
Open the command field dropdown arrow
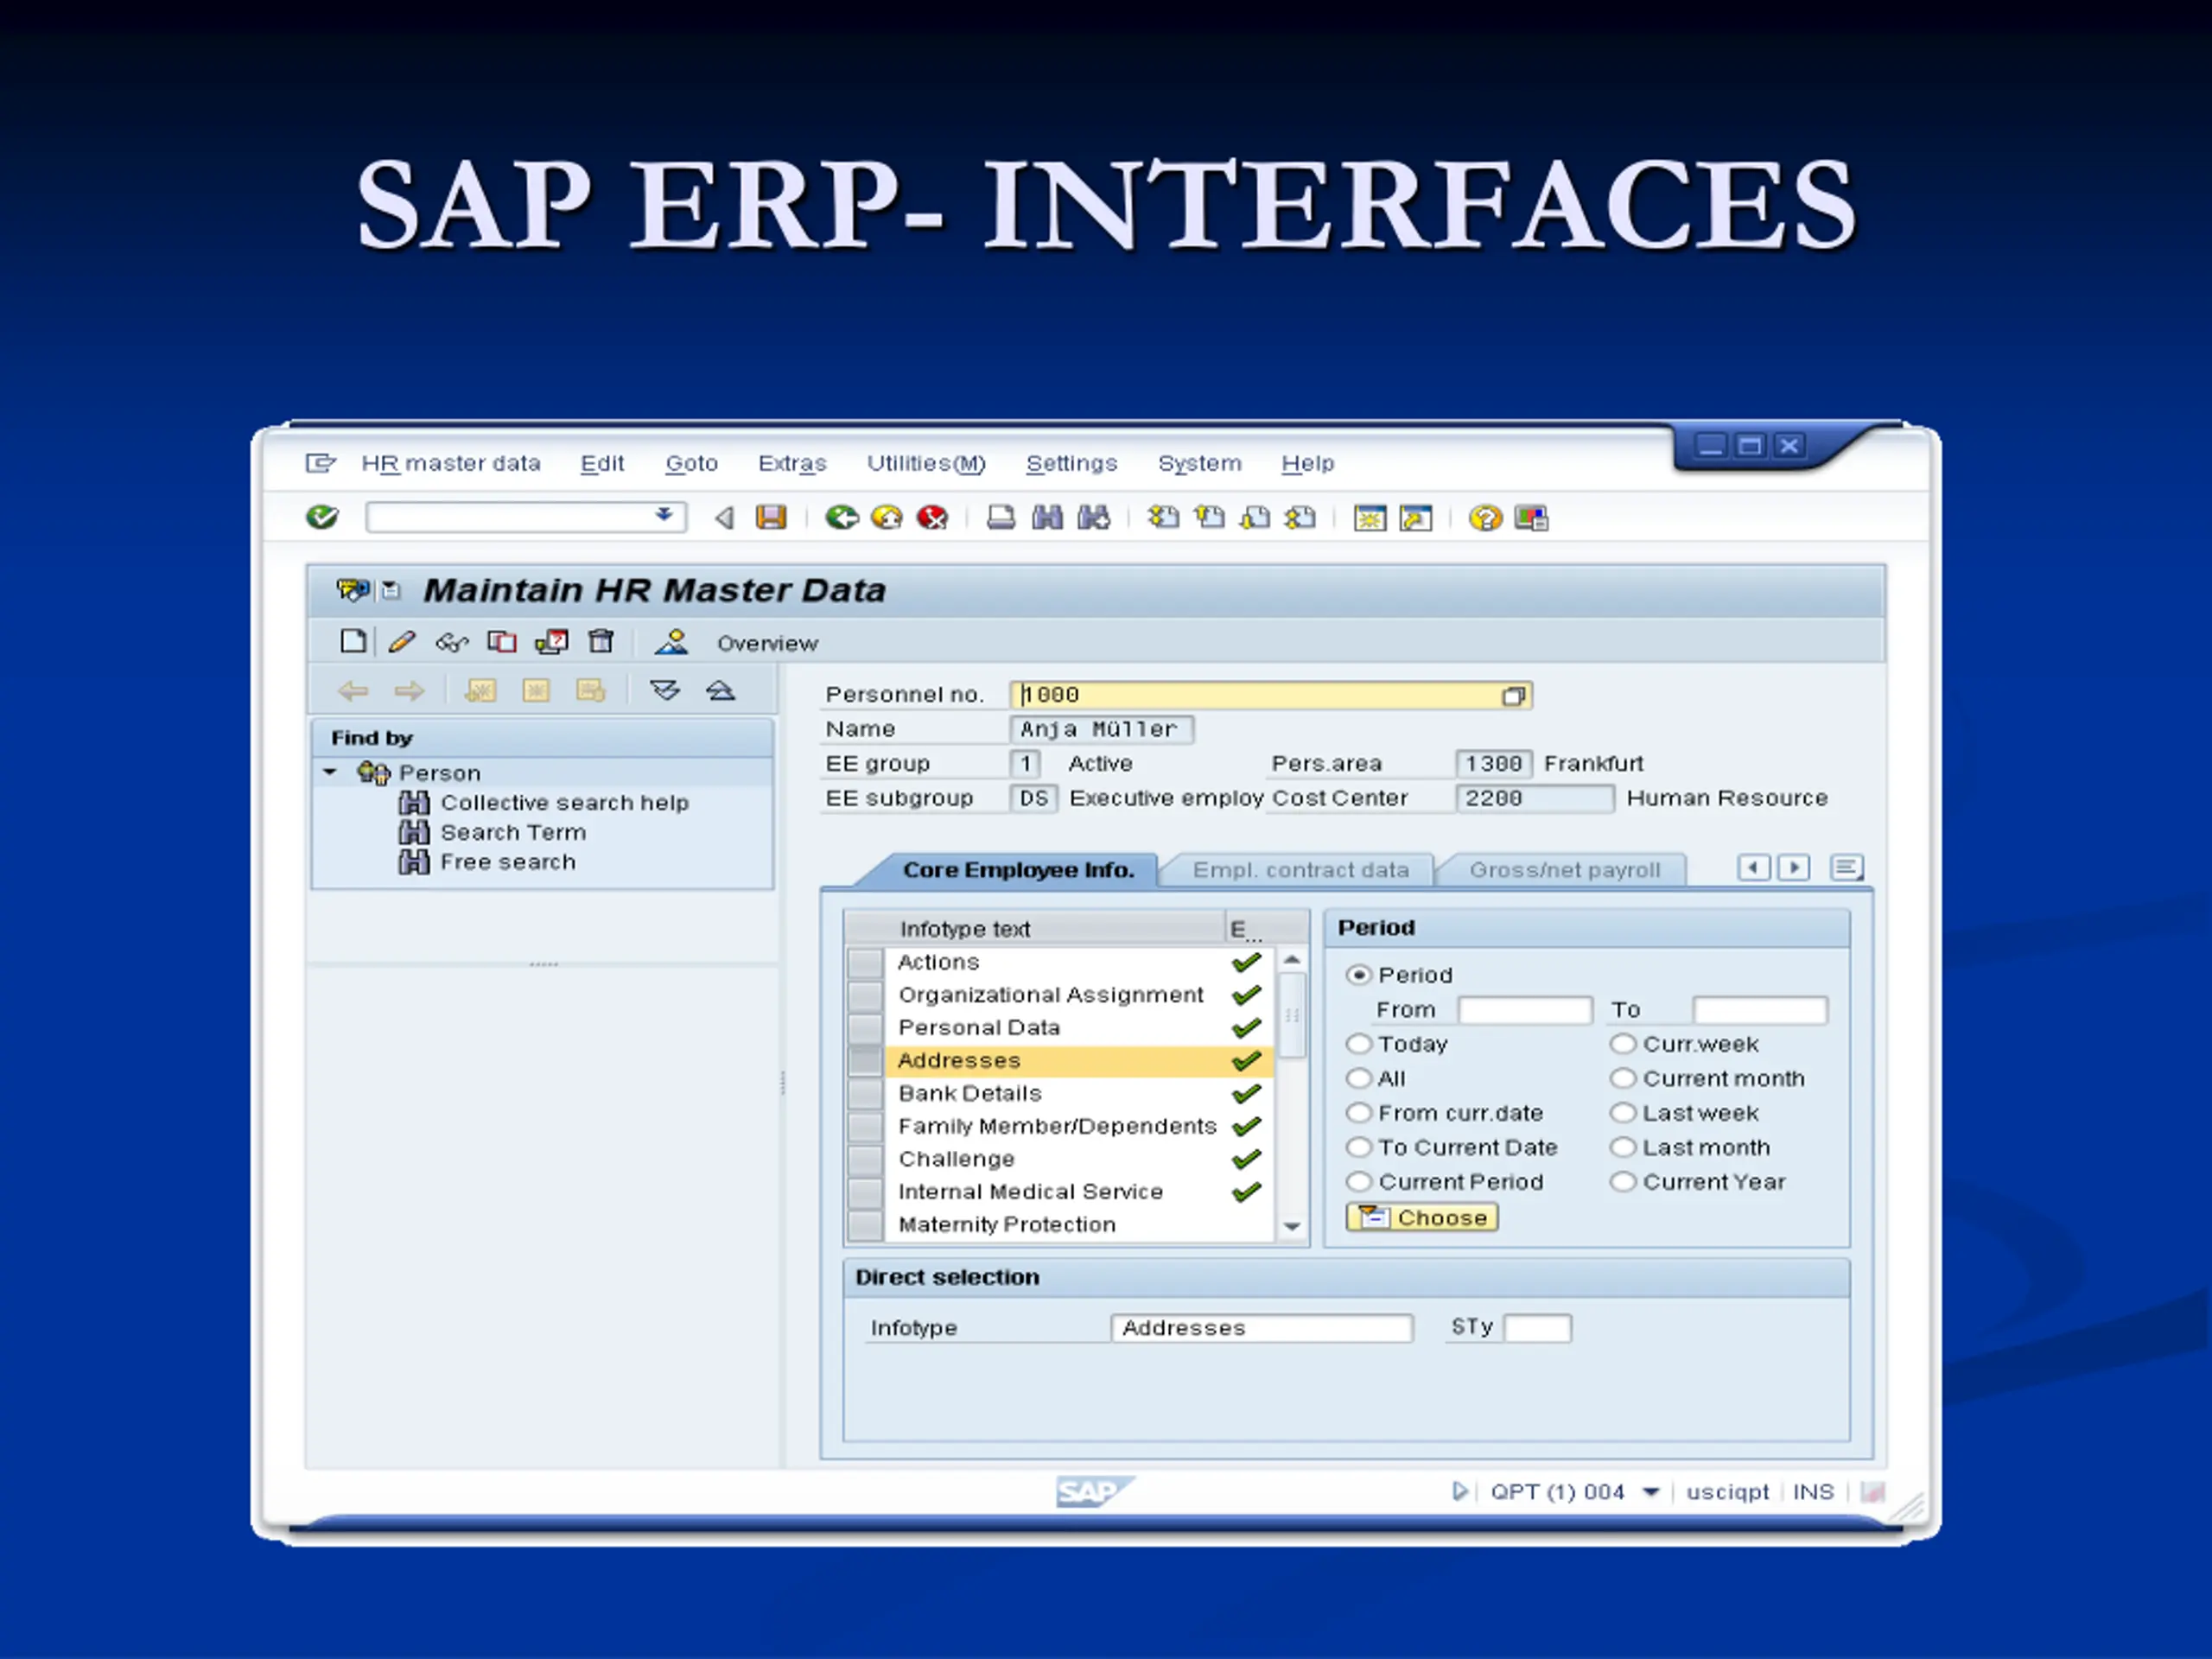point(664,516)
